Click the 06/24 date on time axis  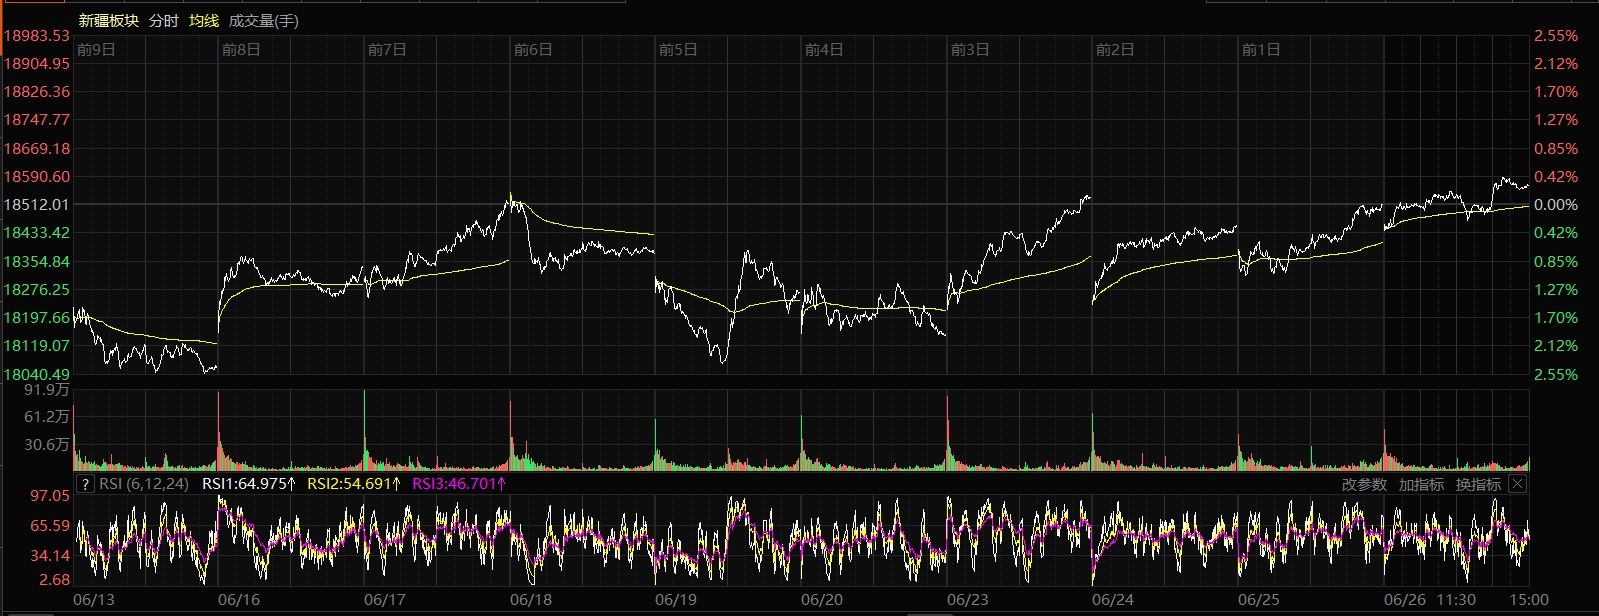(x=1113, y=599)
